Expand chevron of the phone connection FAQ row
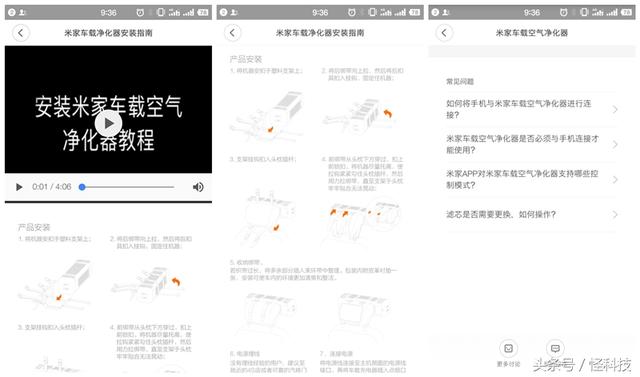640x377 pixels. point(615,109)
